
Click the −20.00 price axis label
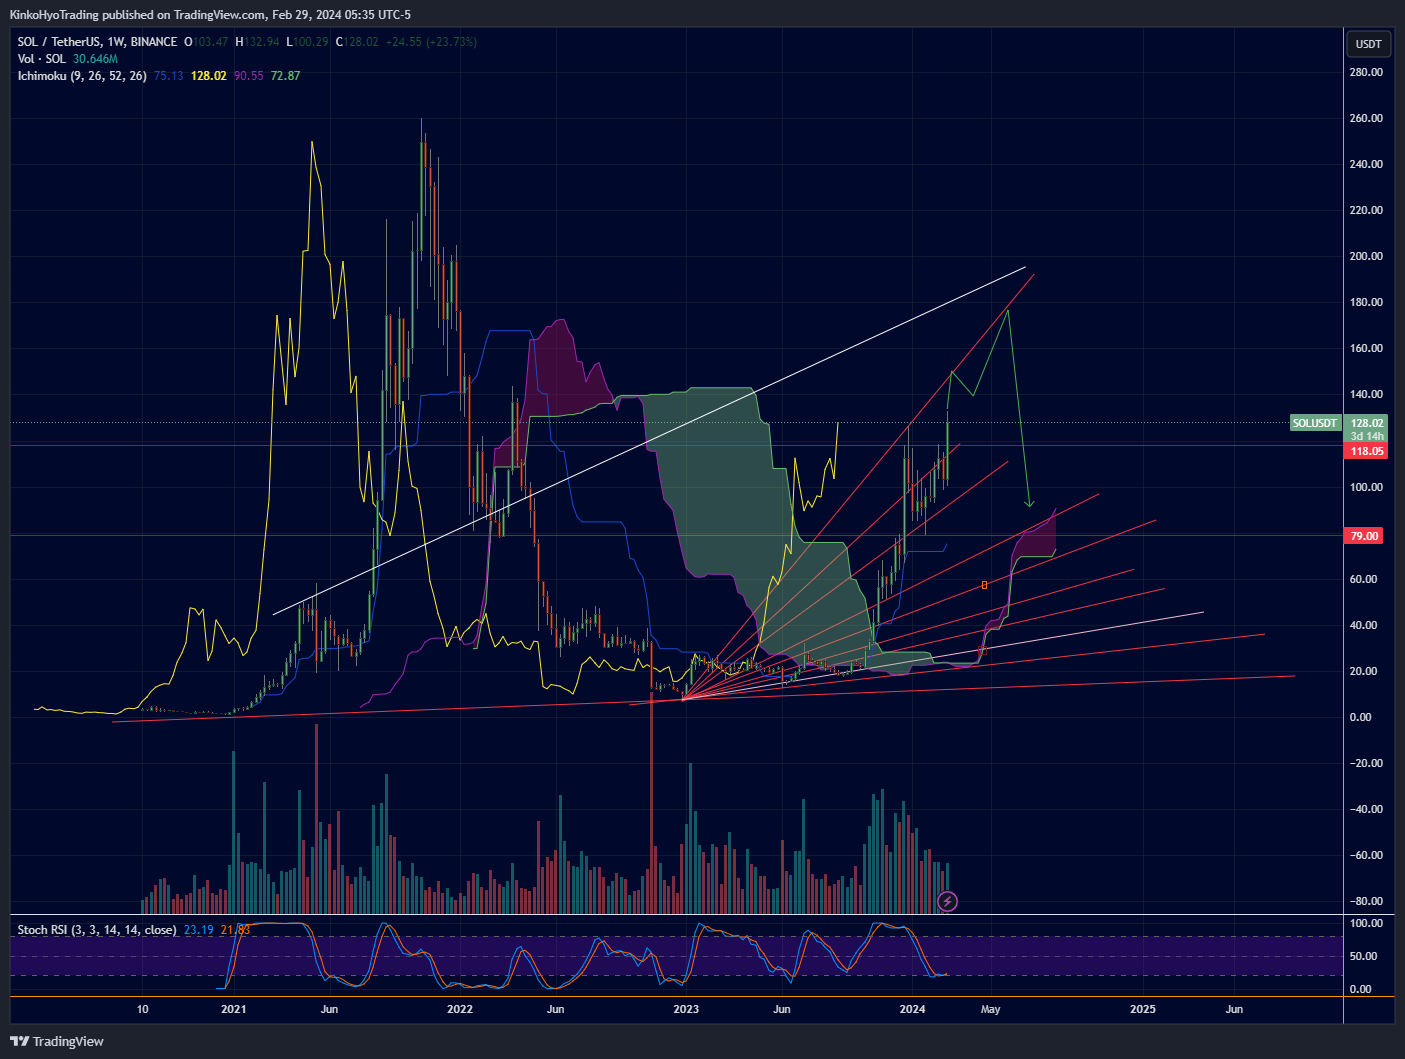[x=1366, y=763]
